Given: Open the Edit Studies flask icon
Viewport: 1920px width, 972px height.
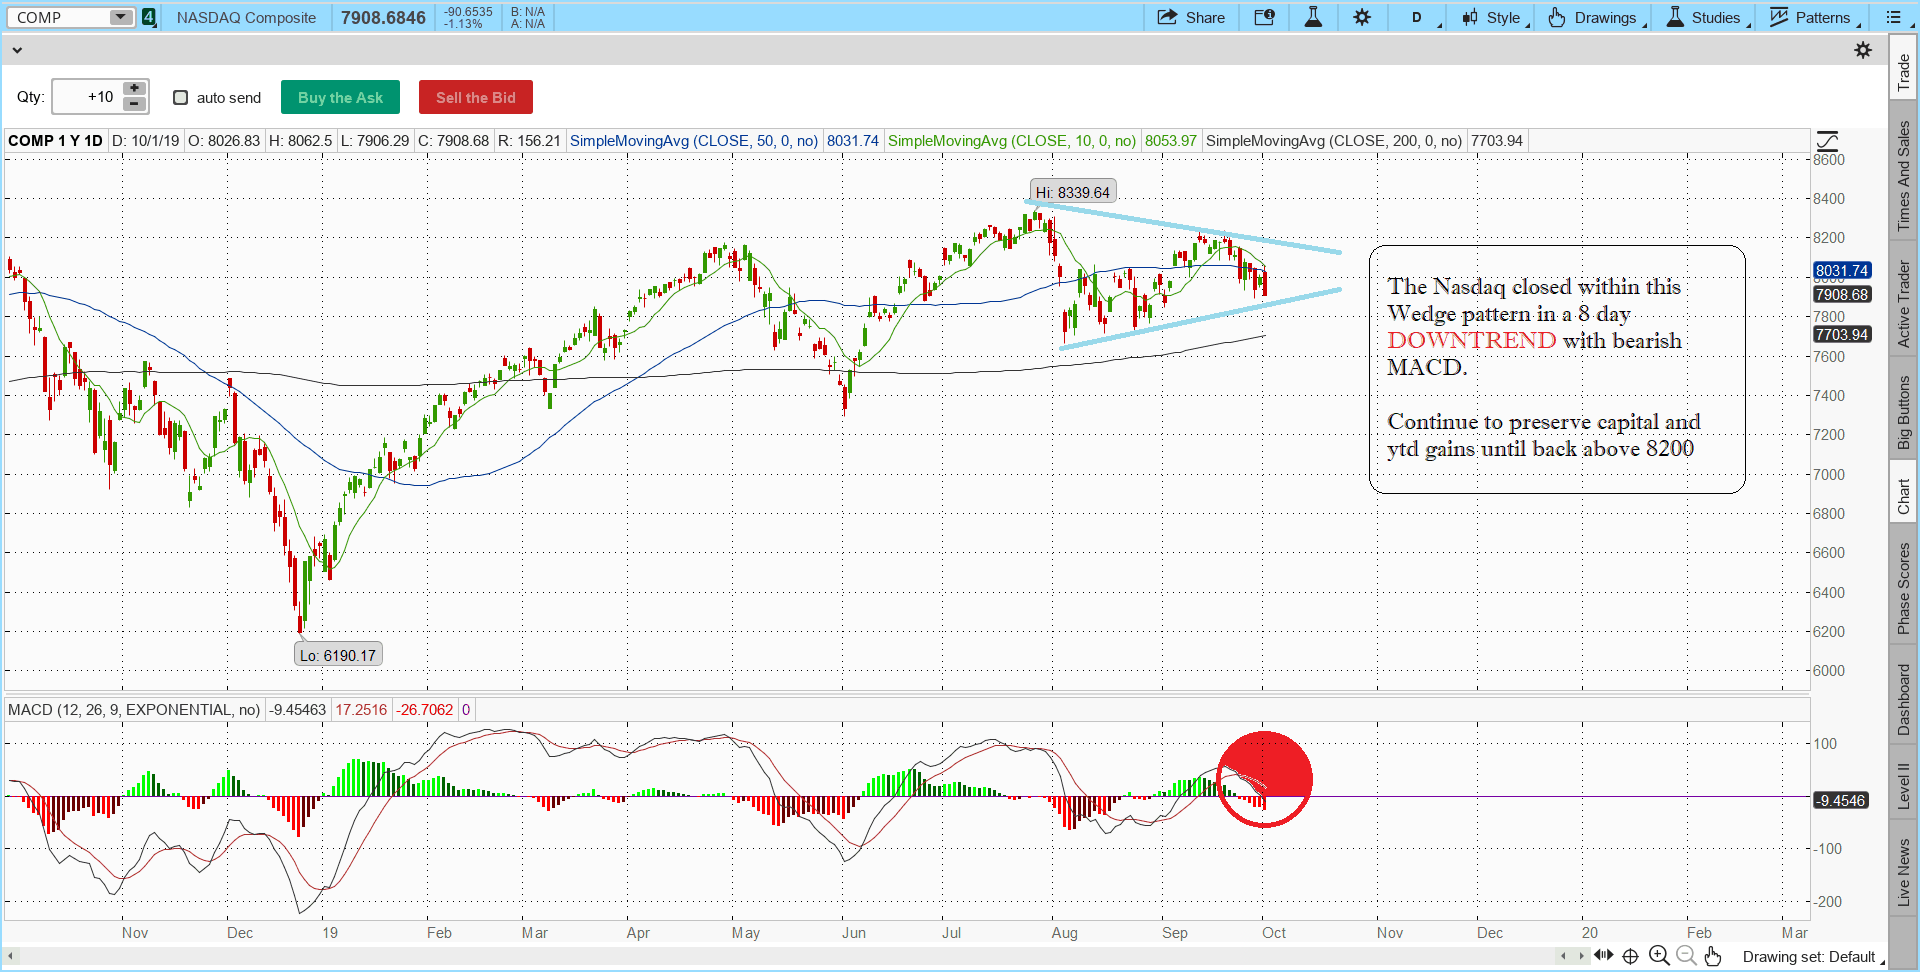Looking at the screenshot, I should (x=1313, y=17).
